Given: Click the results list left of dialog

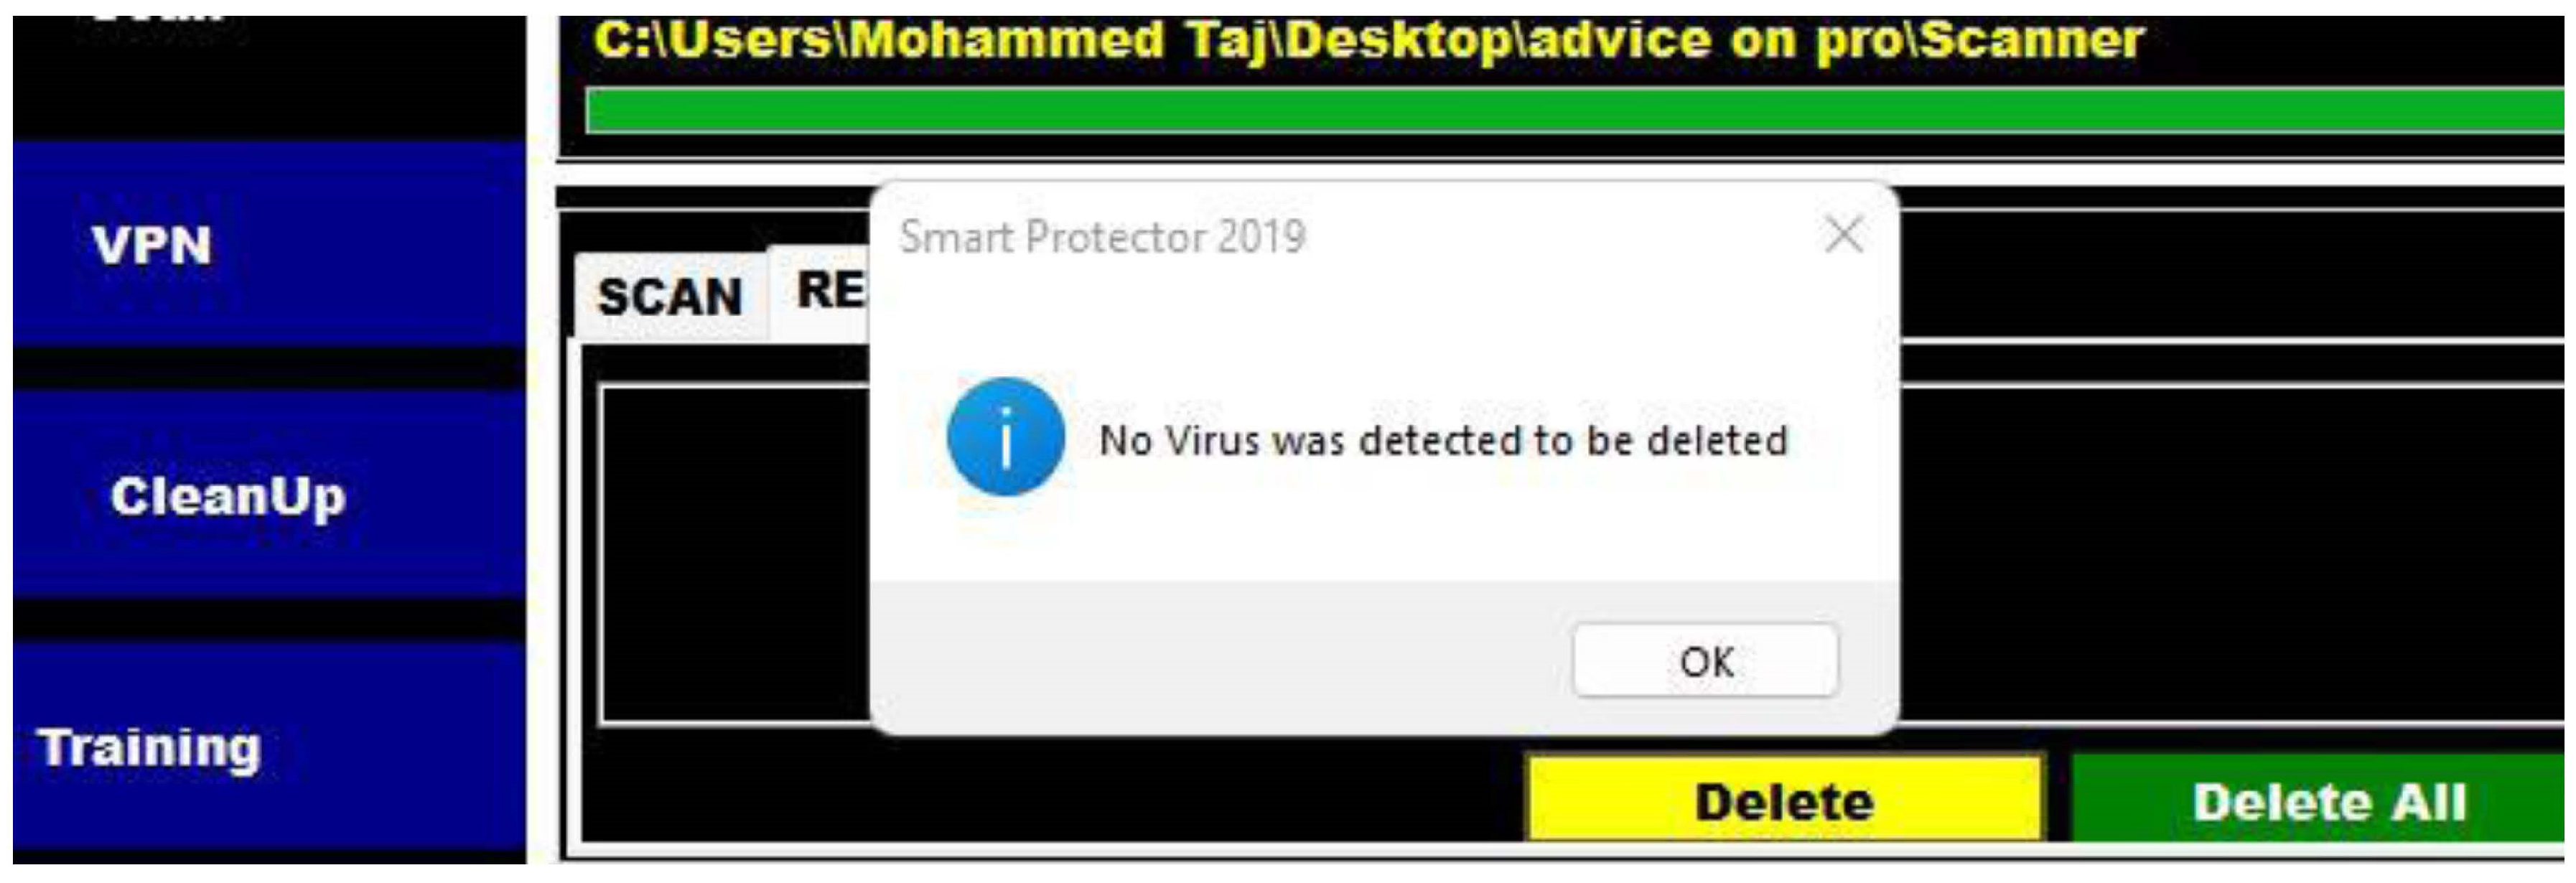Looking at the screenshot, I should pos(735,554).
